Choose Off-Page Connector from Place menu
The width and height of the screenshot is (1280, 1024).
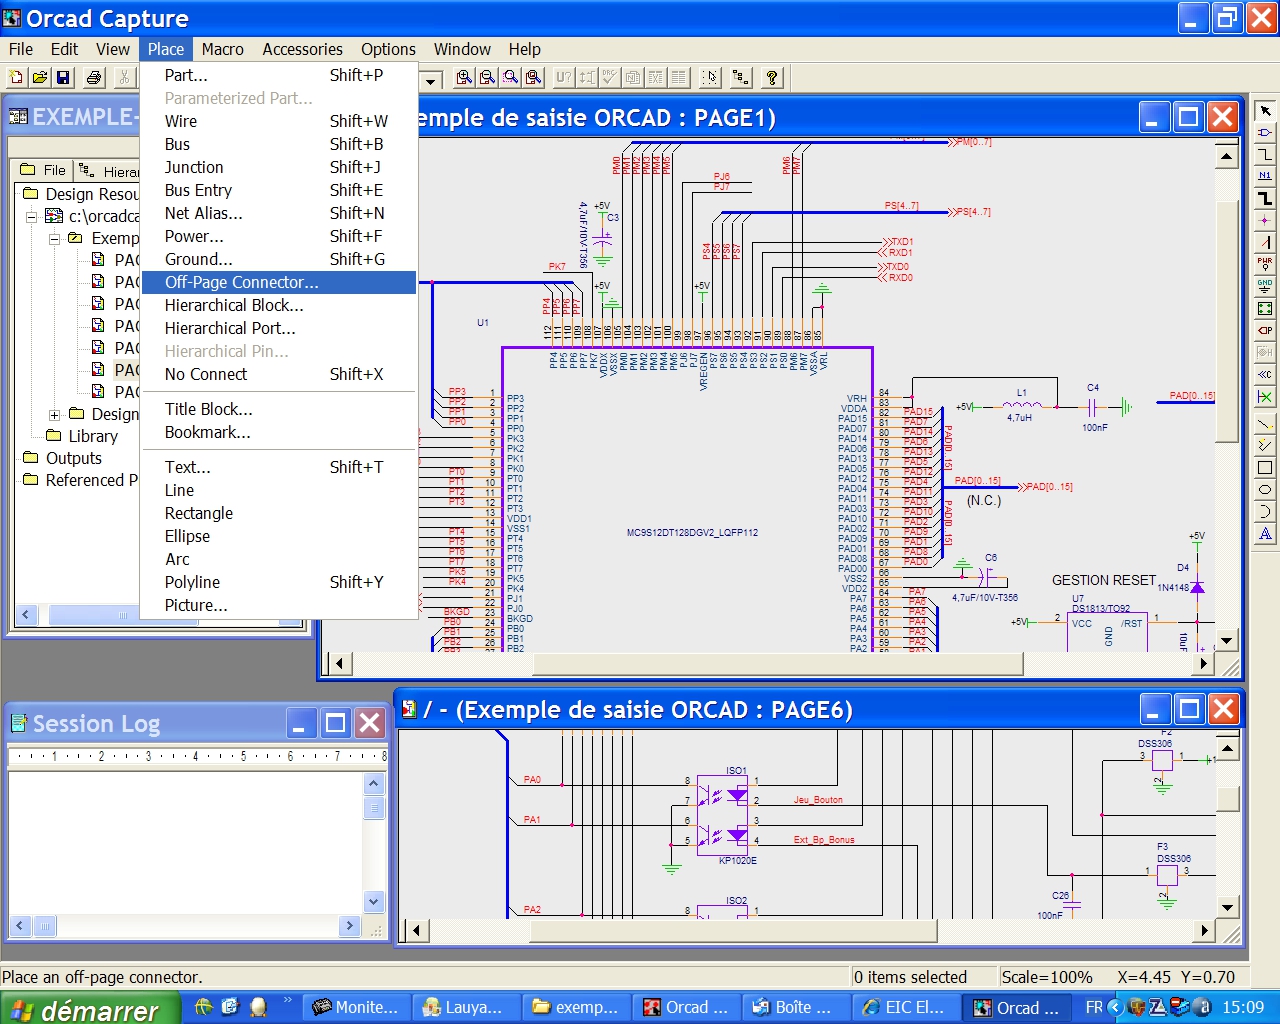coord(278,282)
